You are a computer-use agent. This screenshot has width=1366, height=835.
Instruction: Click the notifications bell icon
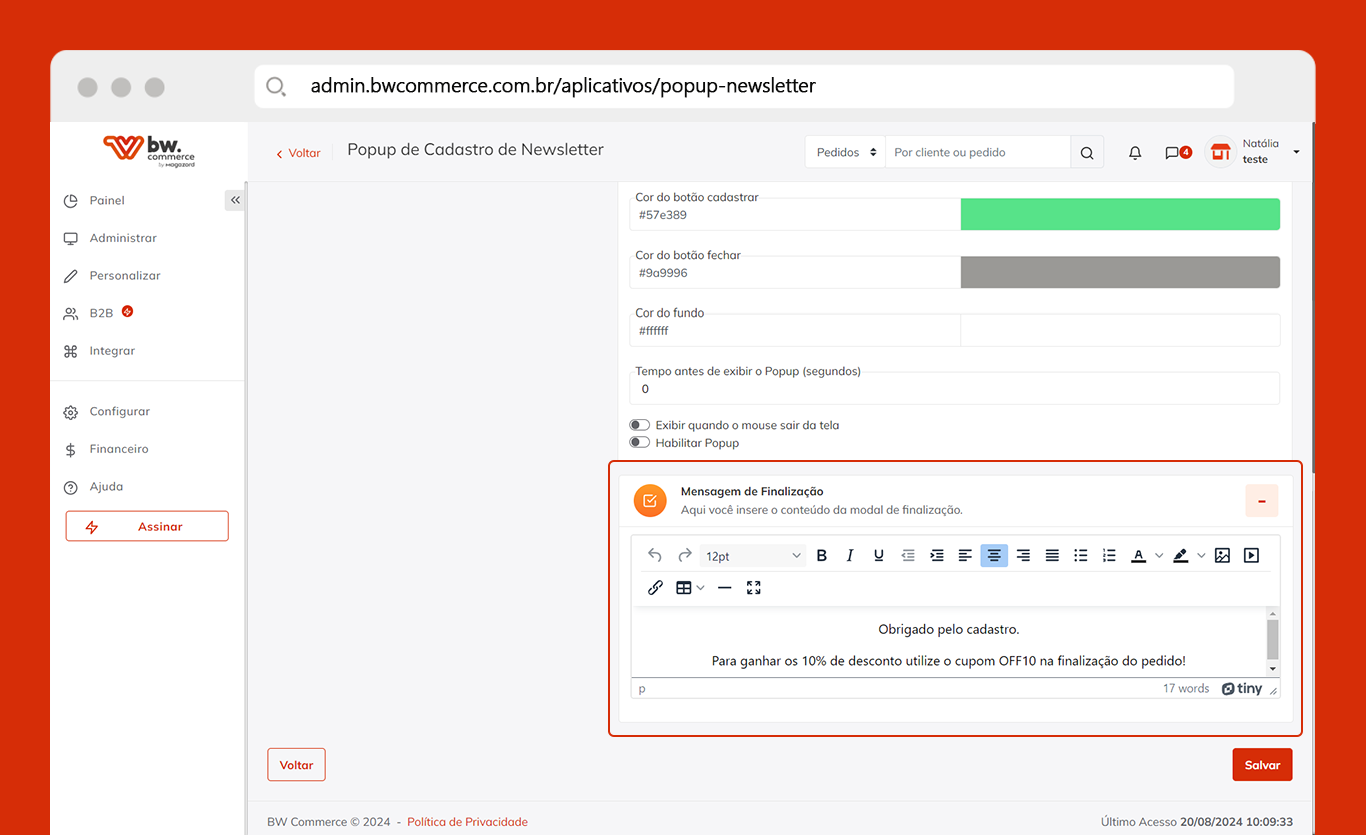[x=1135, y=153]
